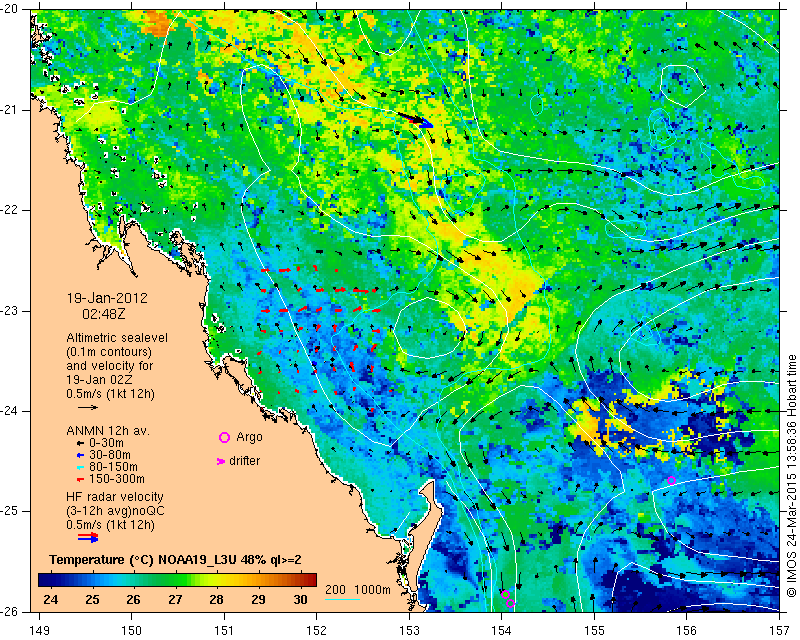The height and width of the screenshot is (640, 800).
Task: Click the 'Temperature (°C) NOAA19_L3U' colorbar title
Action: coord(145,560)
